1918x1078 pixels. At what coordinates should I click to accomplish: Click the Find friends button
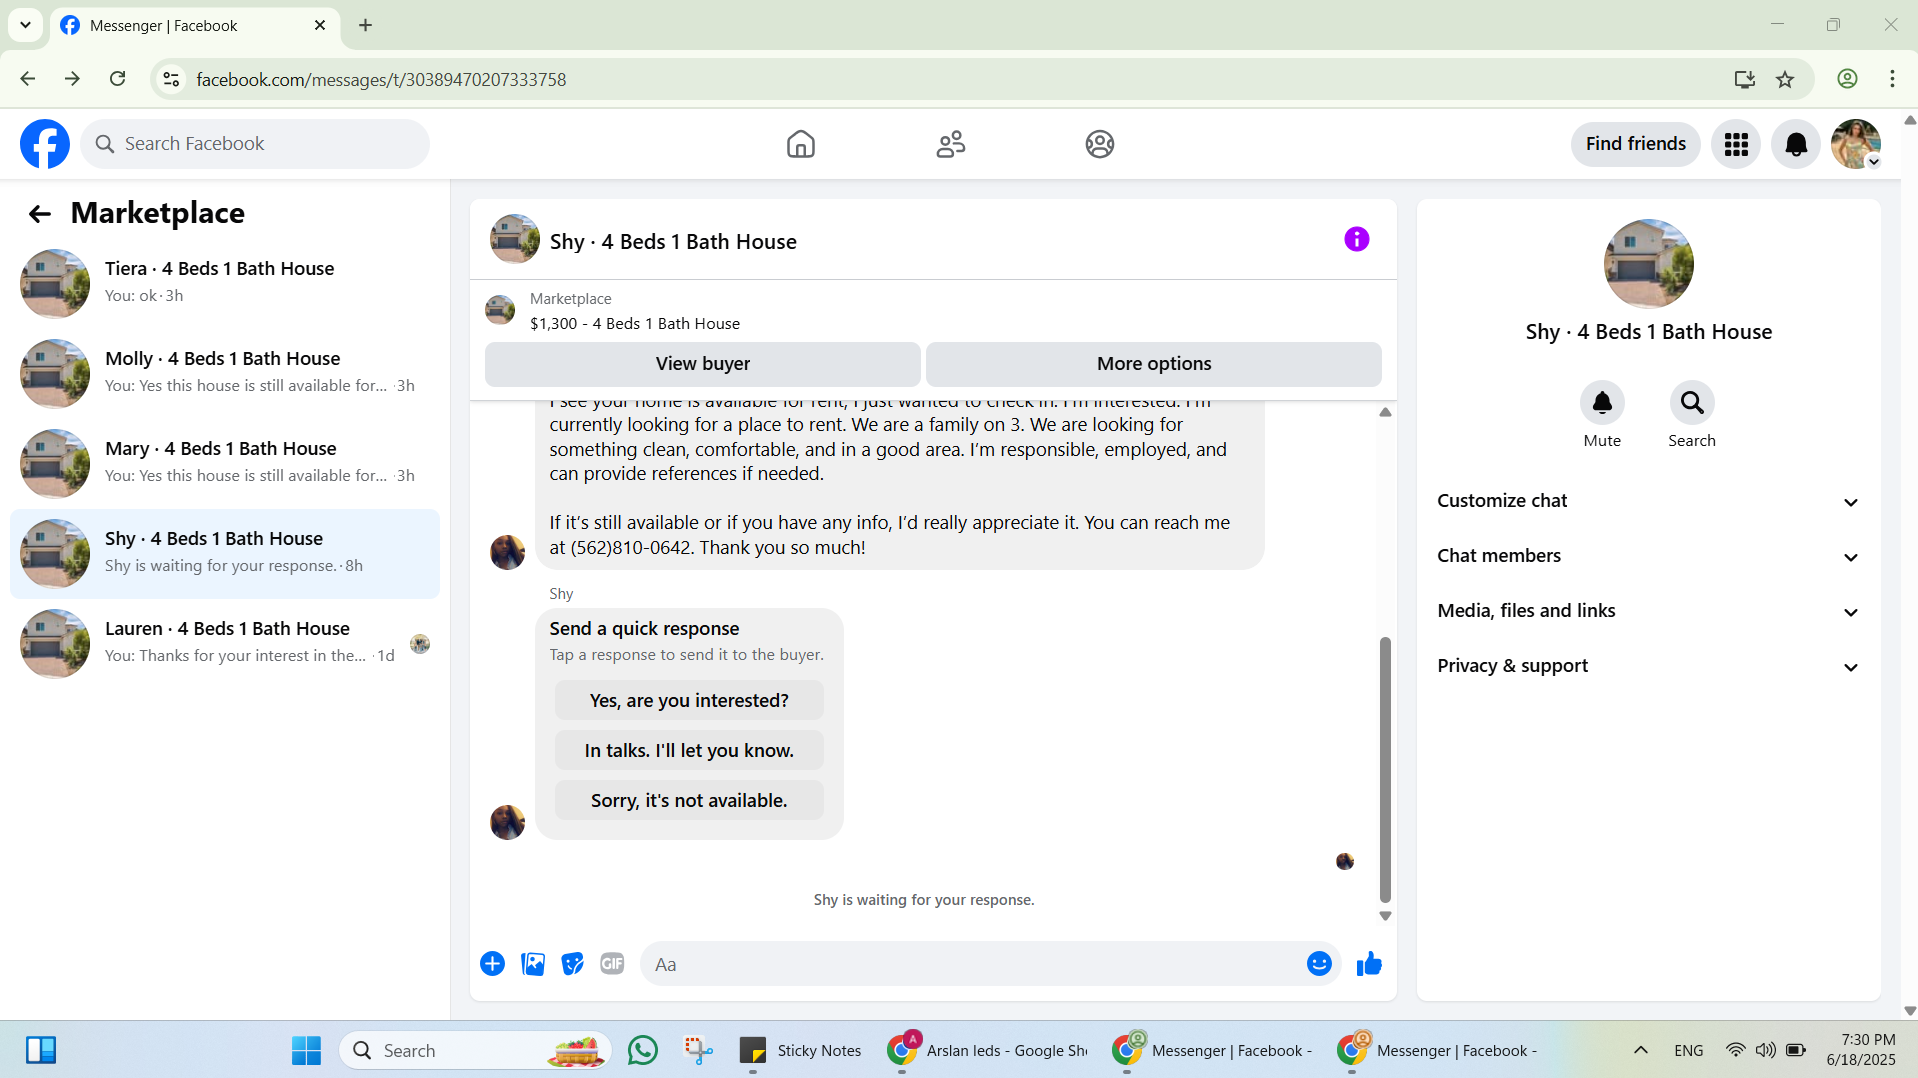1635,144
